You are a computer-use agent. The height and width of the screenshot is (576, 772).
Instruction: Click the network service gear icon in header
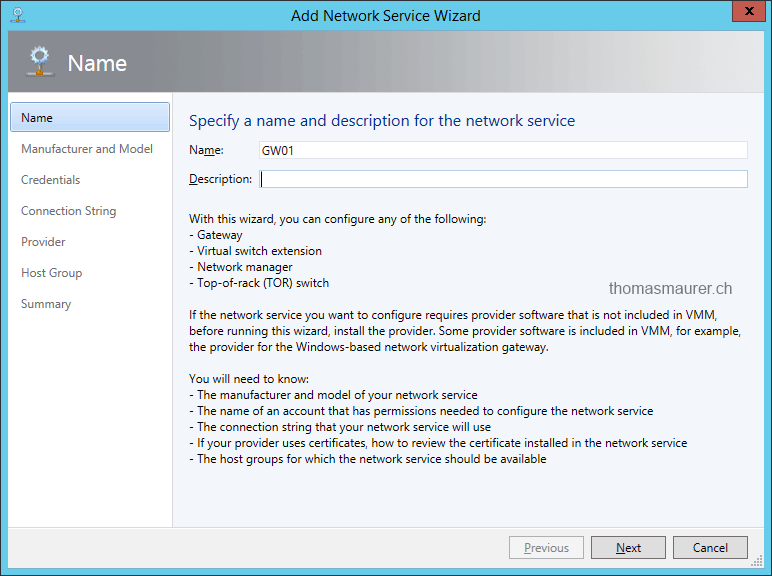40,63
